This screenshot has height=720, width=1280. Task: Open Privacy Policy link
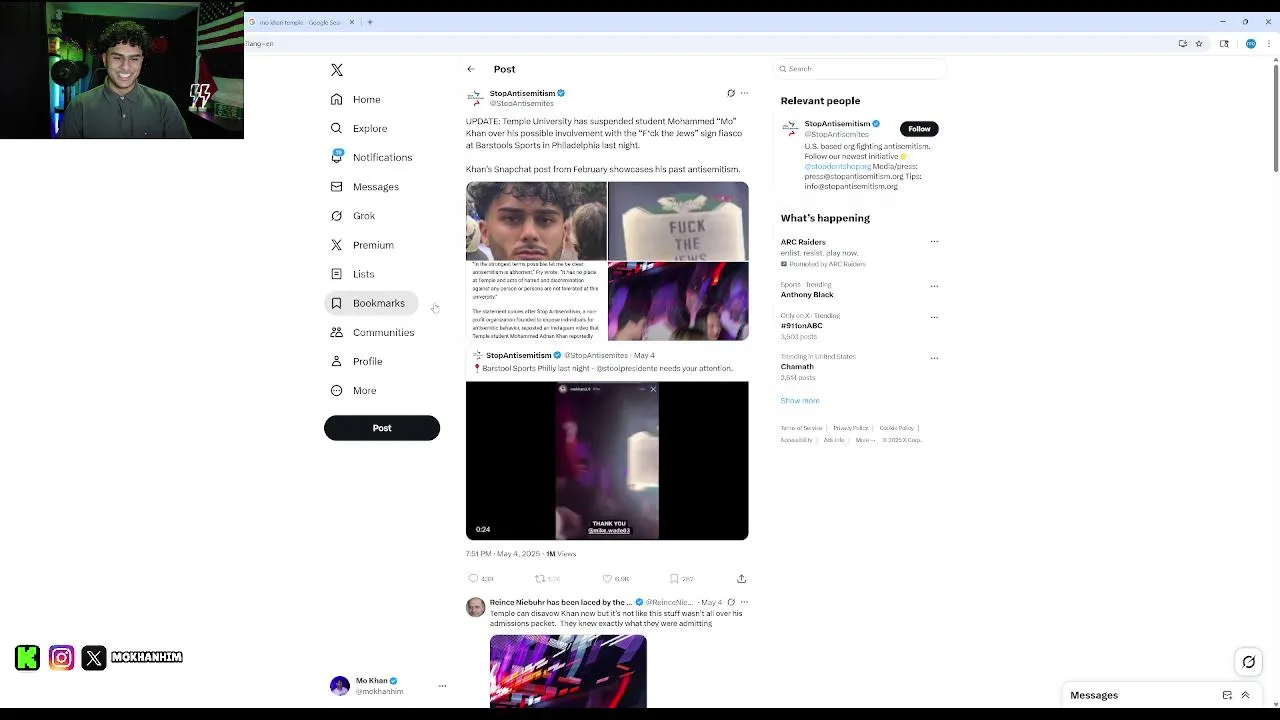click(x=850, y=428)
